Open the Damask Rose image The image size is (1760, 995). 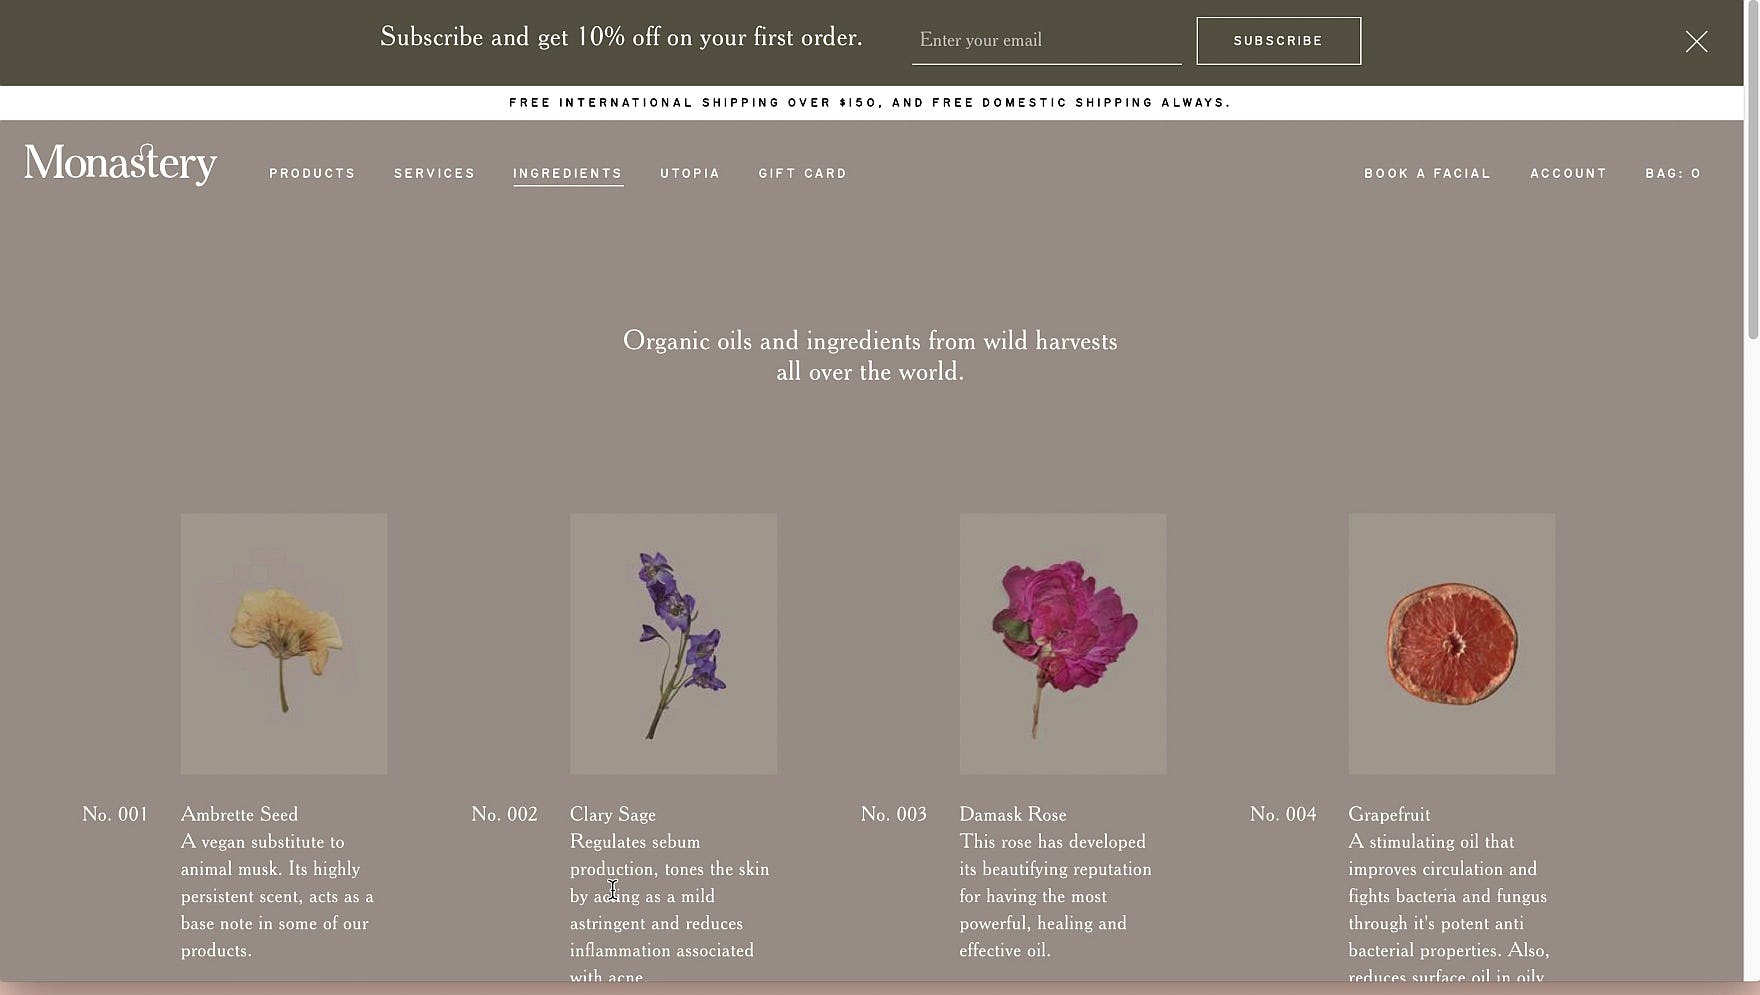click(x=1062, y=644)
